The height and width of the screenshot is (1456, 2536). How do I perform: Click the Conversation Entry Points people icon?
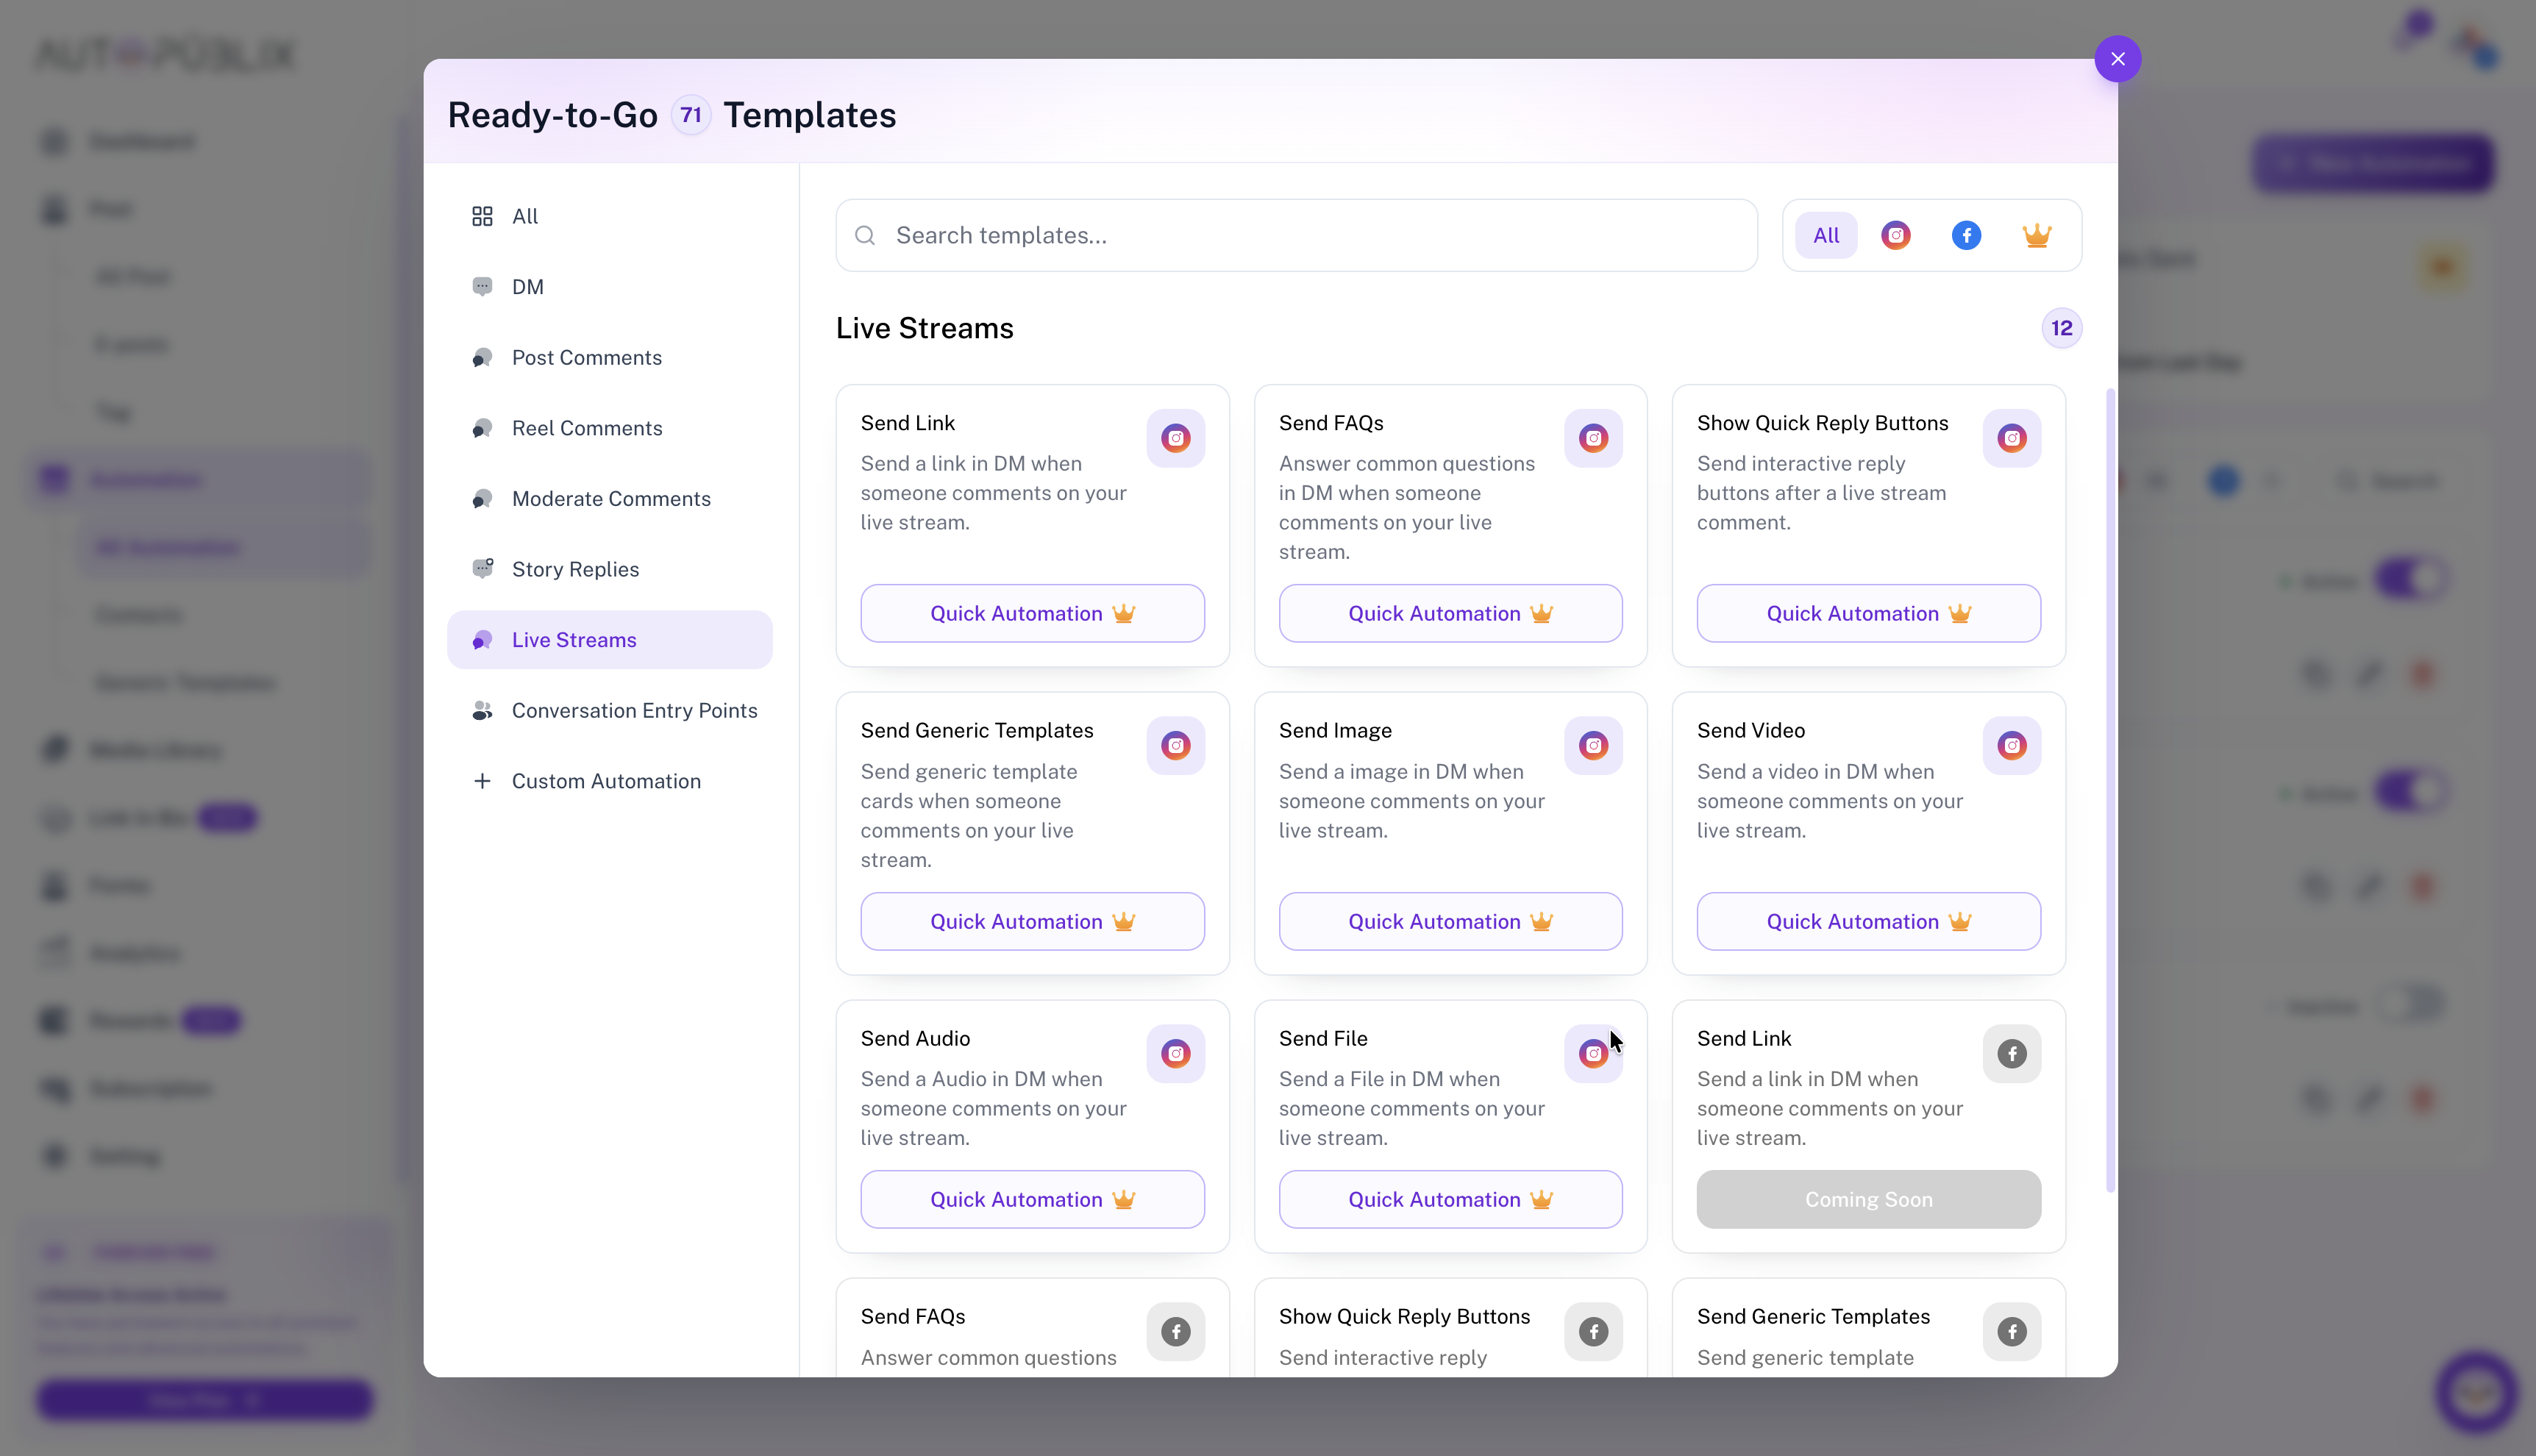point(482,710)
